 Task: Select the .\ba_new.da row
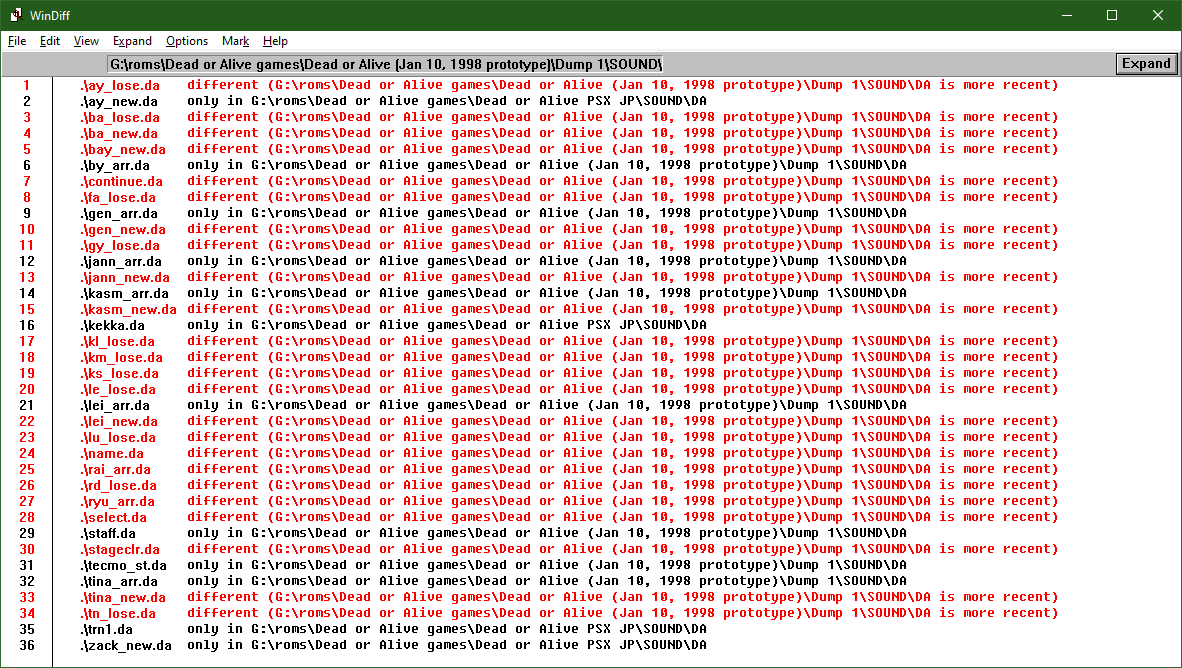569,133
